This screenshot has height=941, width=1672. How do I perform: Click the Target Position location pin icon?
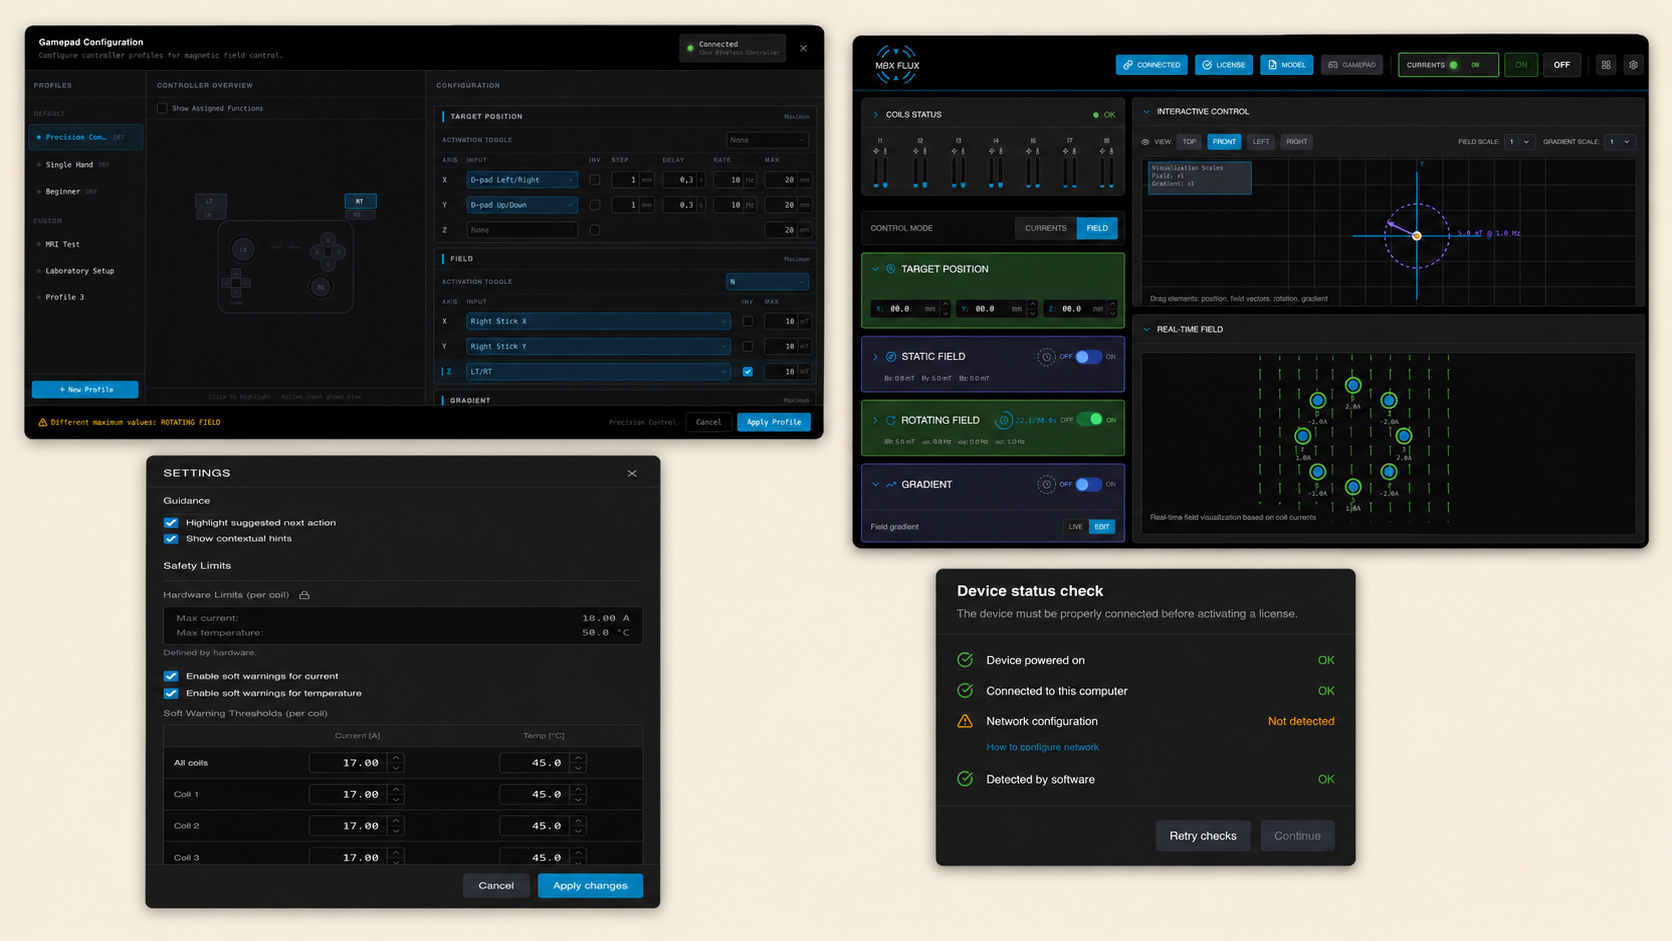coord(891,269)
